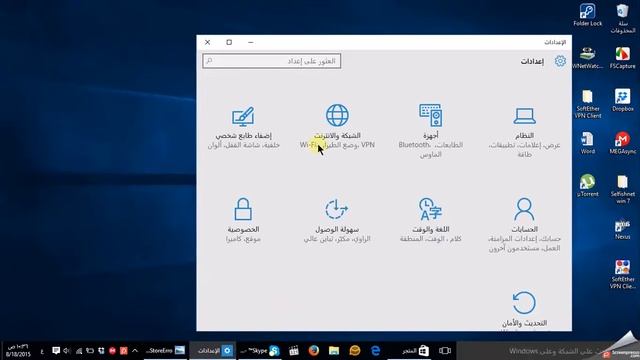Open Microsoft Edge from the taskbar

point(376,351)
